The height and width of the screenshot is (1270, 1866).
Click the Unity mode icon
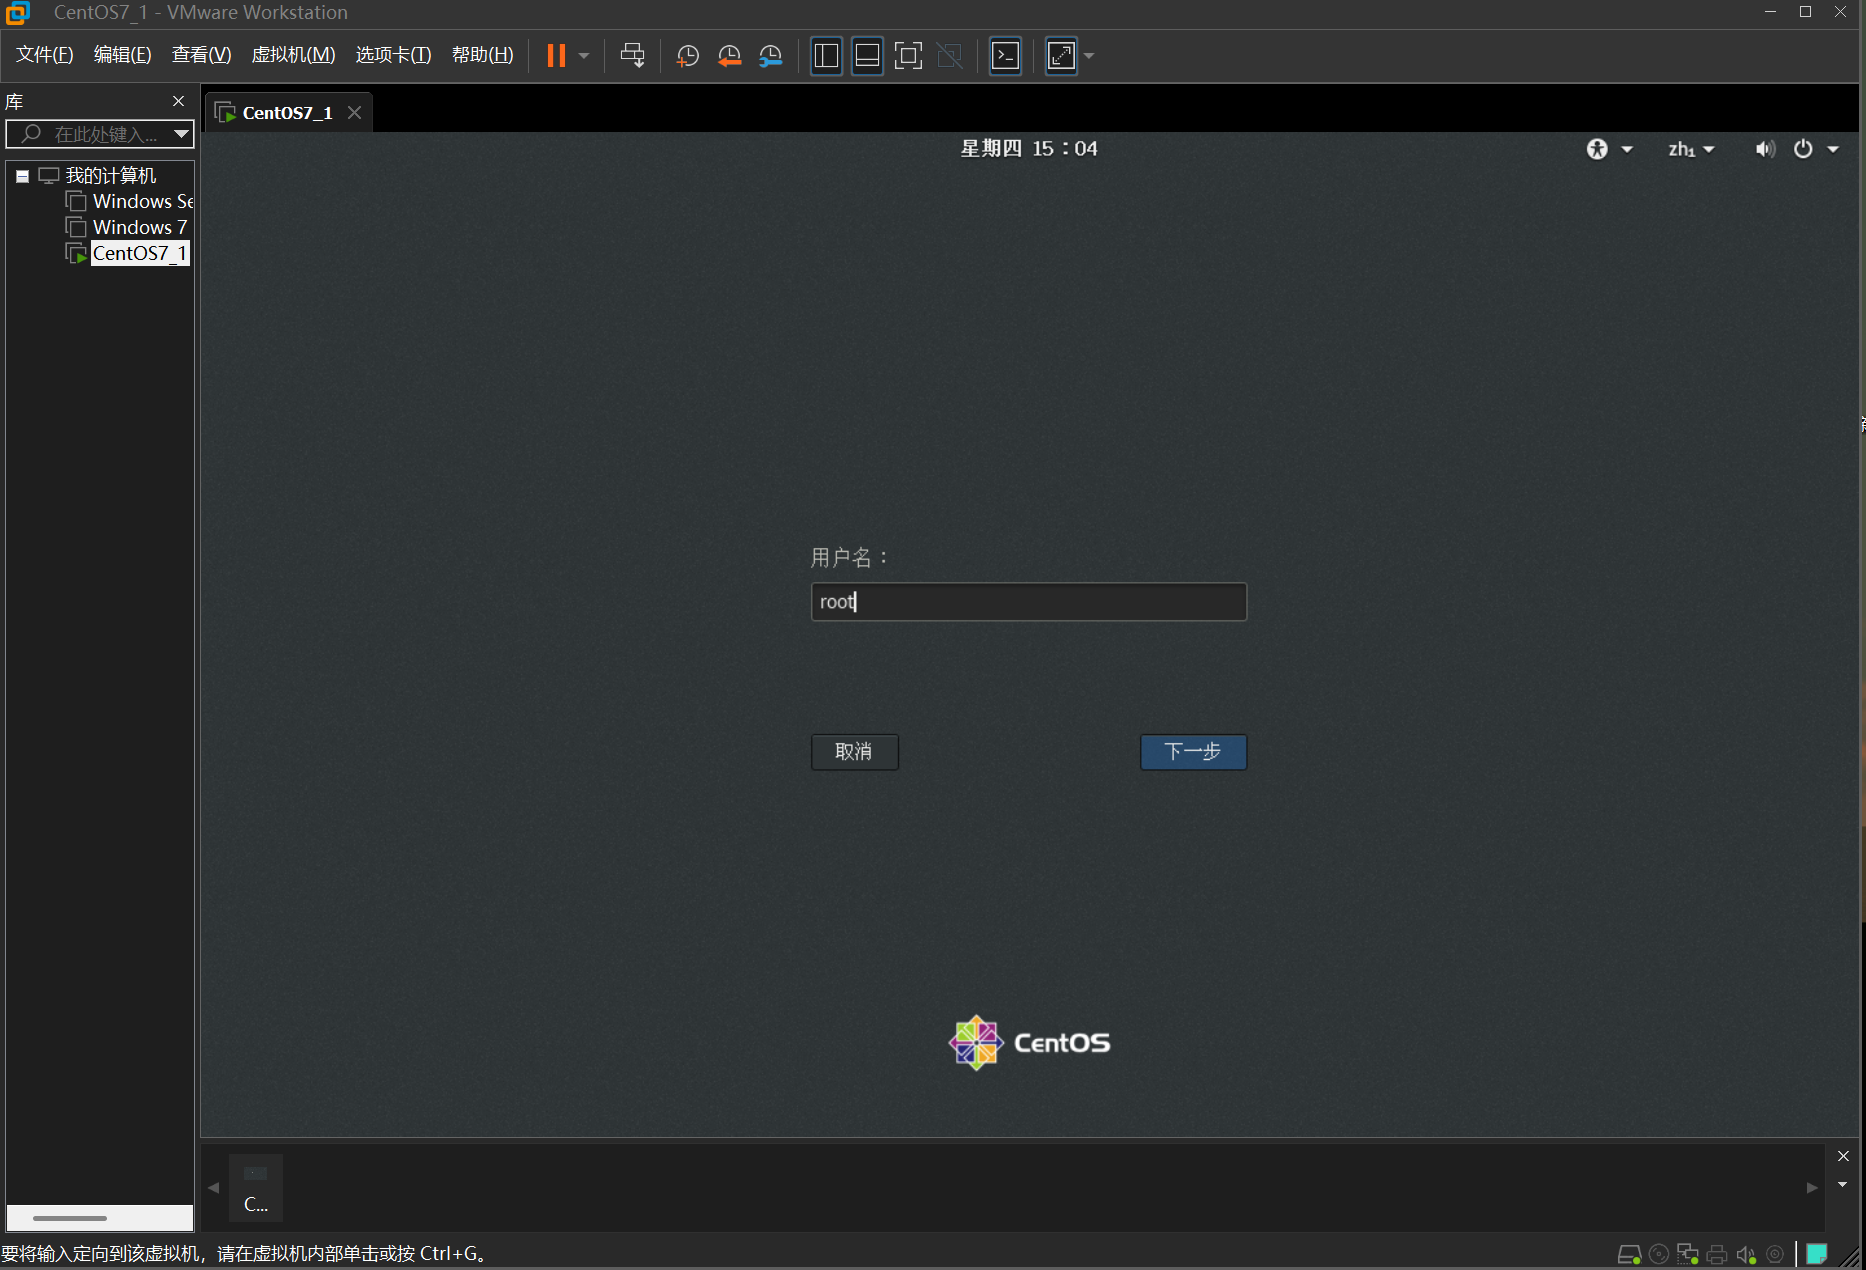(949, 55)
